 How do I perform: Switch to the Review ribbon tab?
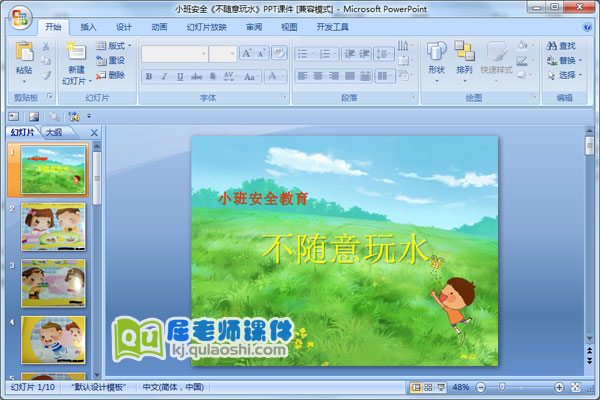tap(254, 27)
